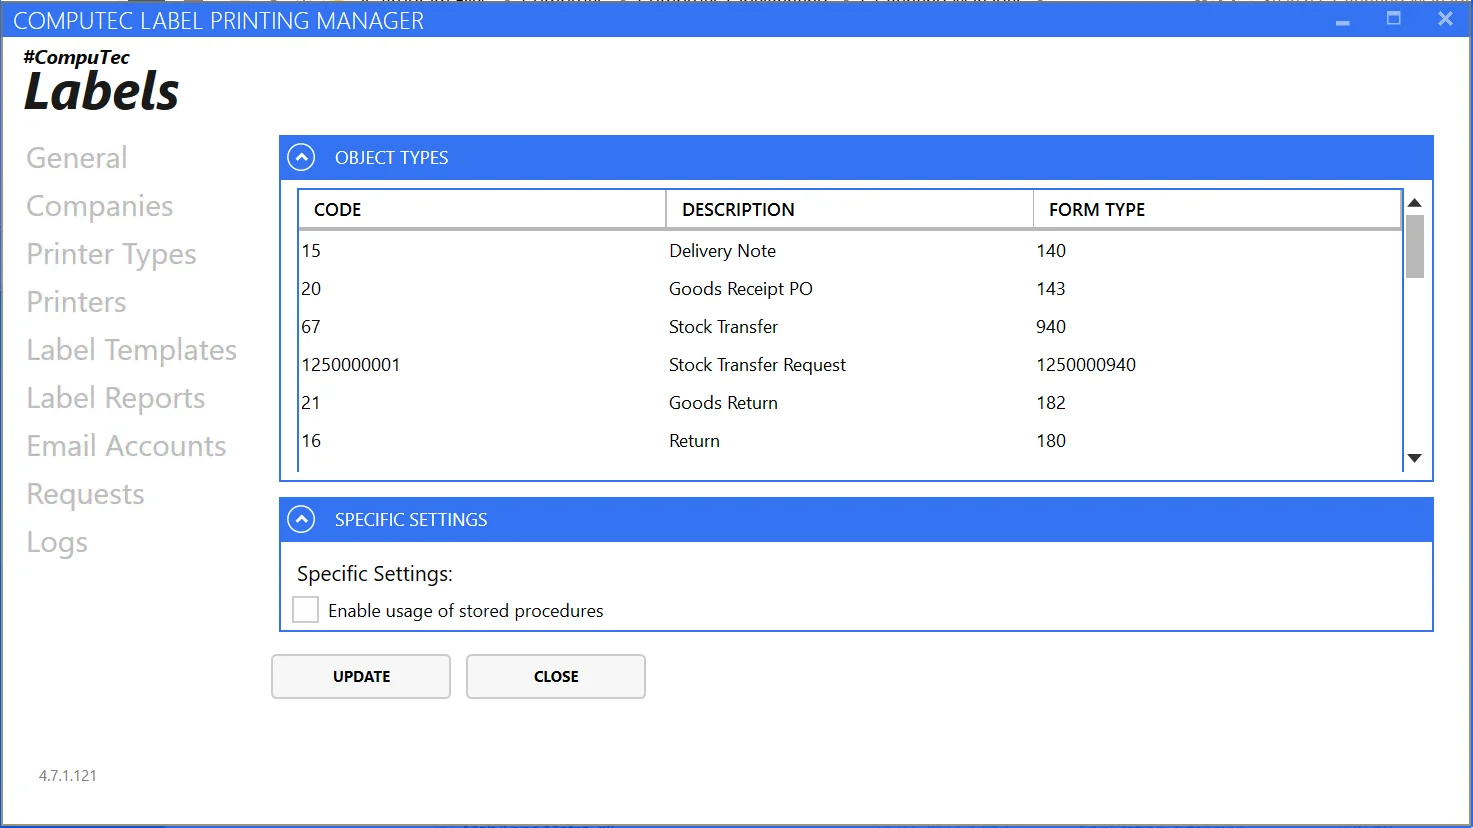Viewport: 1473px width, 828px height.
Task: View the Logs page
Action: tap(58, 542)
